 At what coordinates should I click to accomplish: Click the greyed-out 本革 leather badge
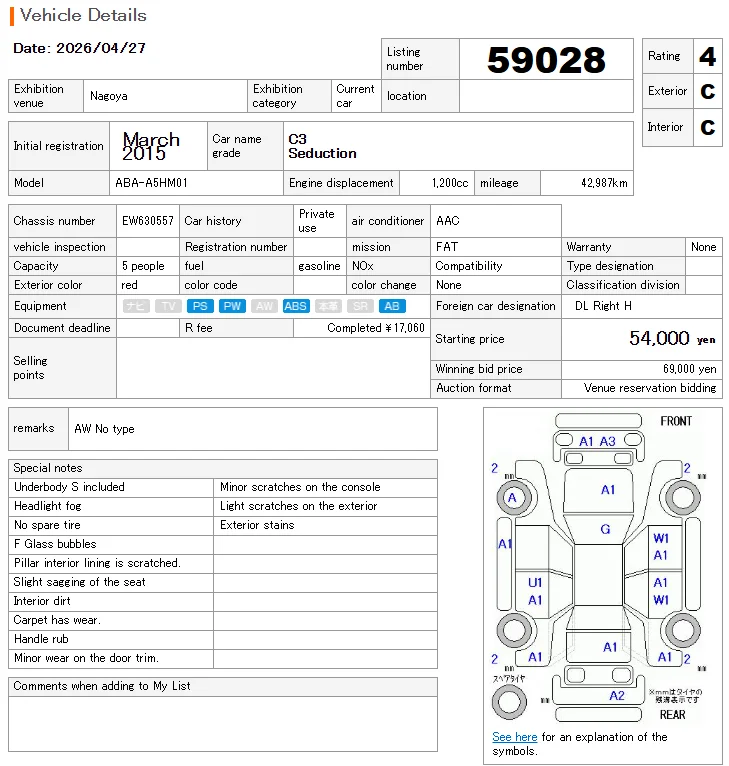pos(328,306)
